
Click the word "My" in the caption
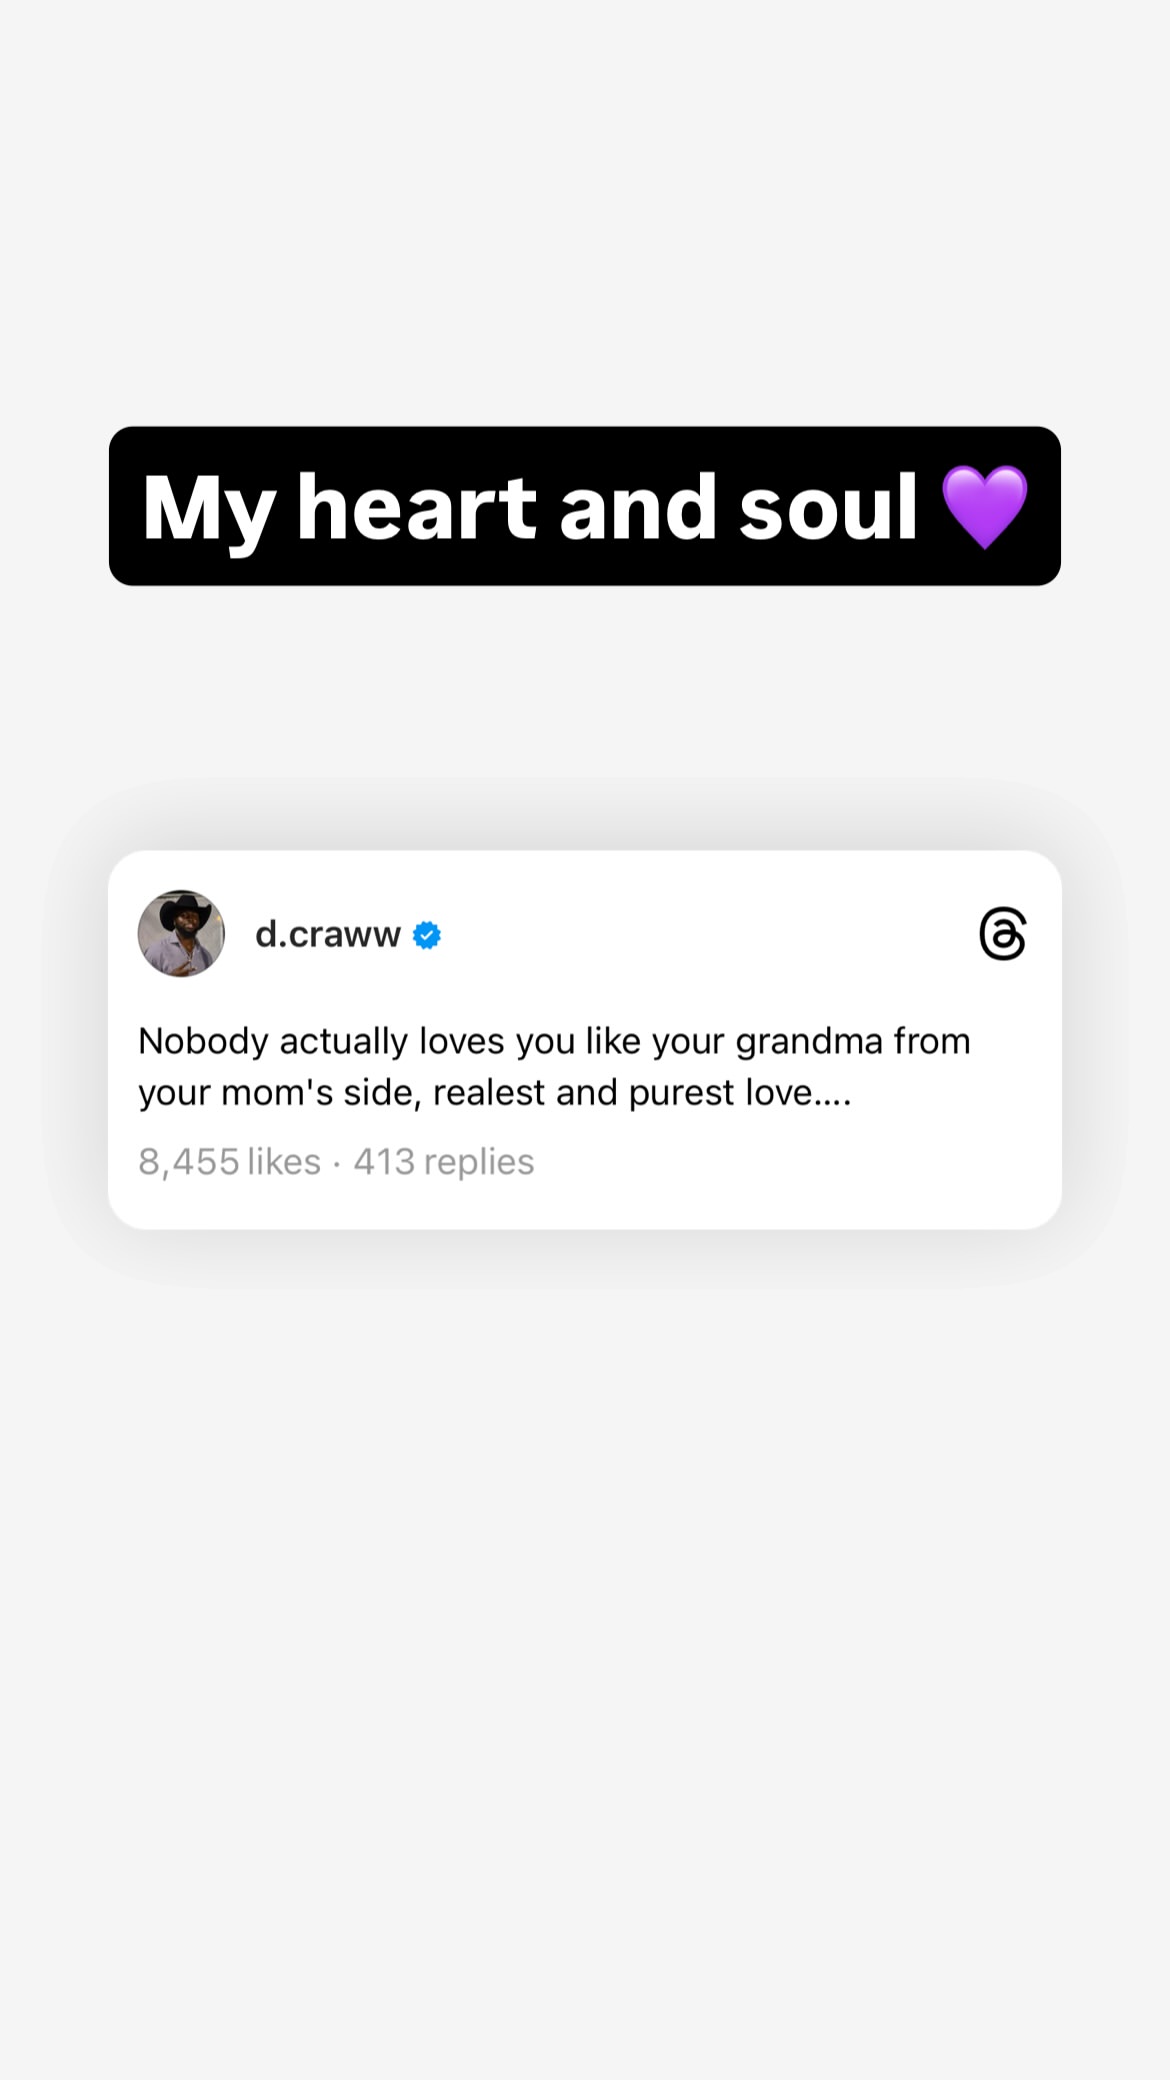[208, 510]
